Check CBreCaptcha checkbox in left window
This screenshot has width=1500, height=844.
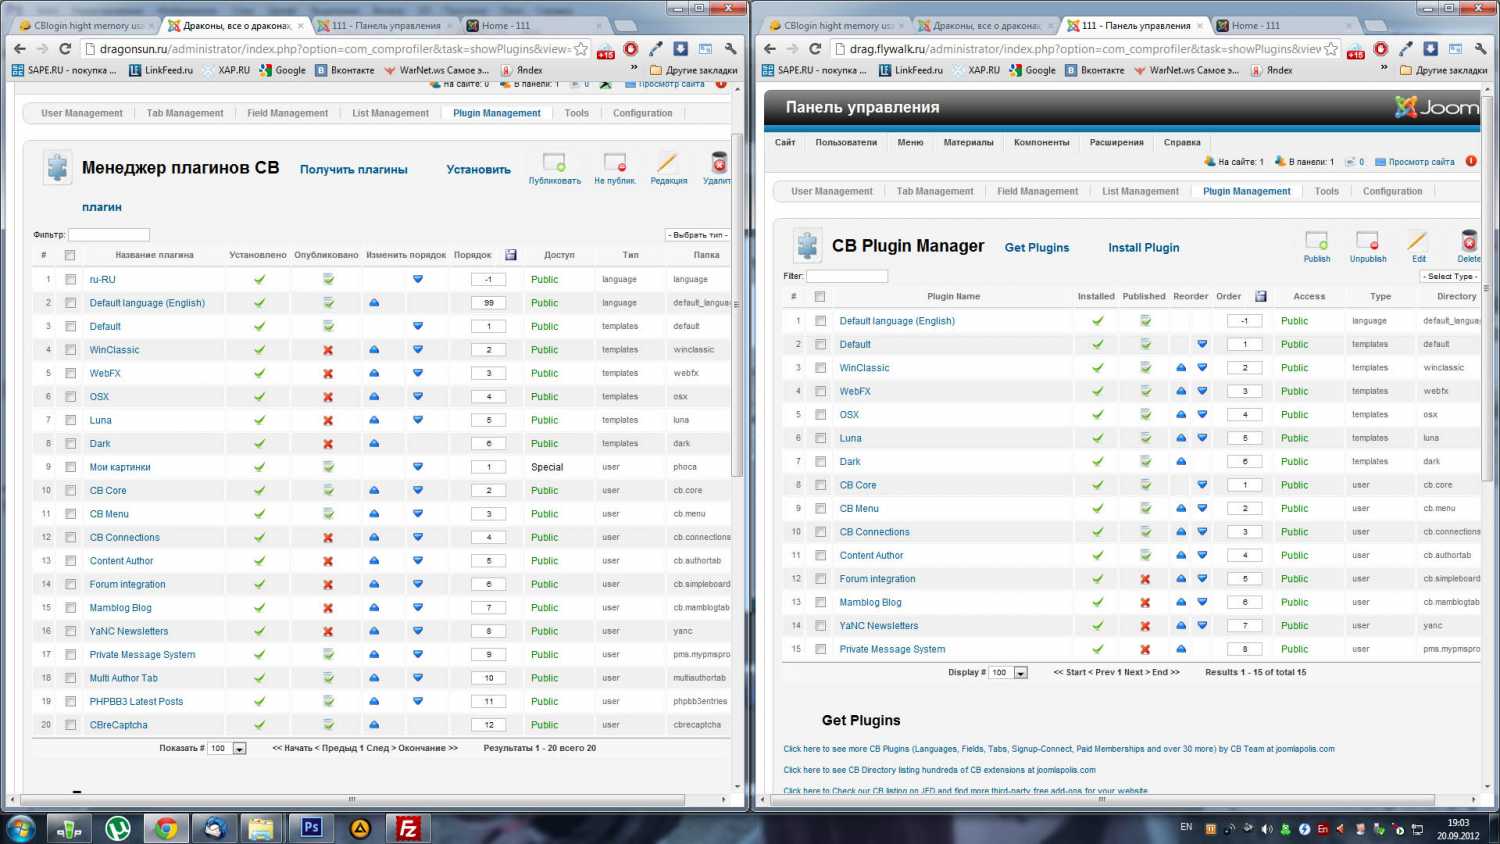tap(70, 725)
